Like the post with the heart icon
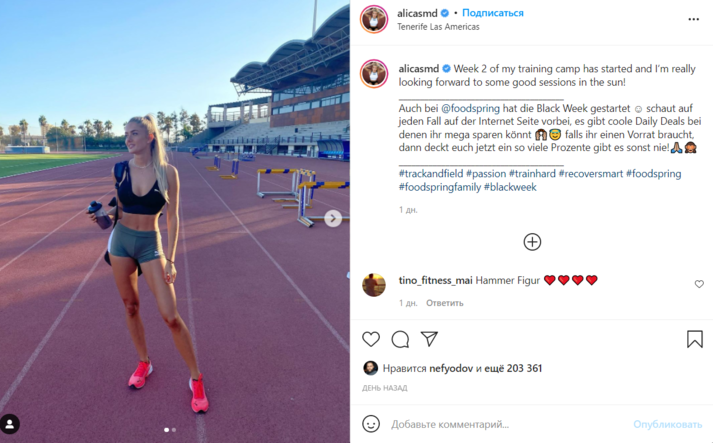The image size is (713, 443). pyautogui.click(x=371, y=339)
